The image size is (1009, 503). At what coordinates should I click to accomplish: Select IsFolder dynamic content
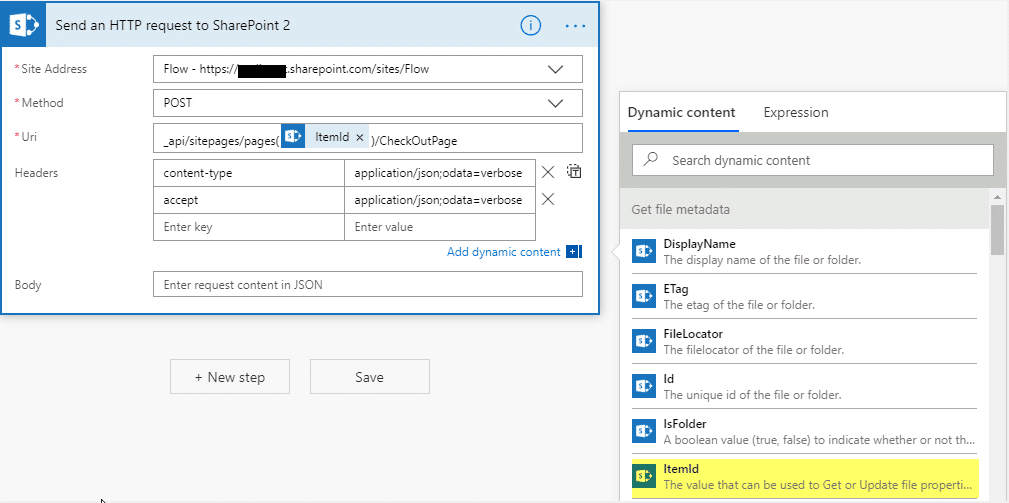click(x=804, y=432)
